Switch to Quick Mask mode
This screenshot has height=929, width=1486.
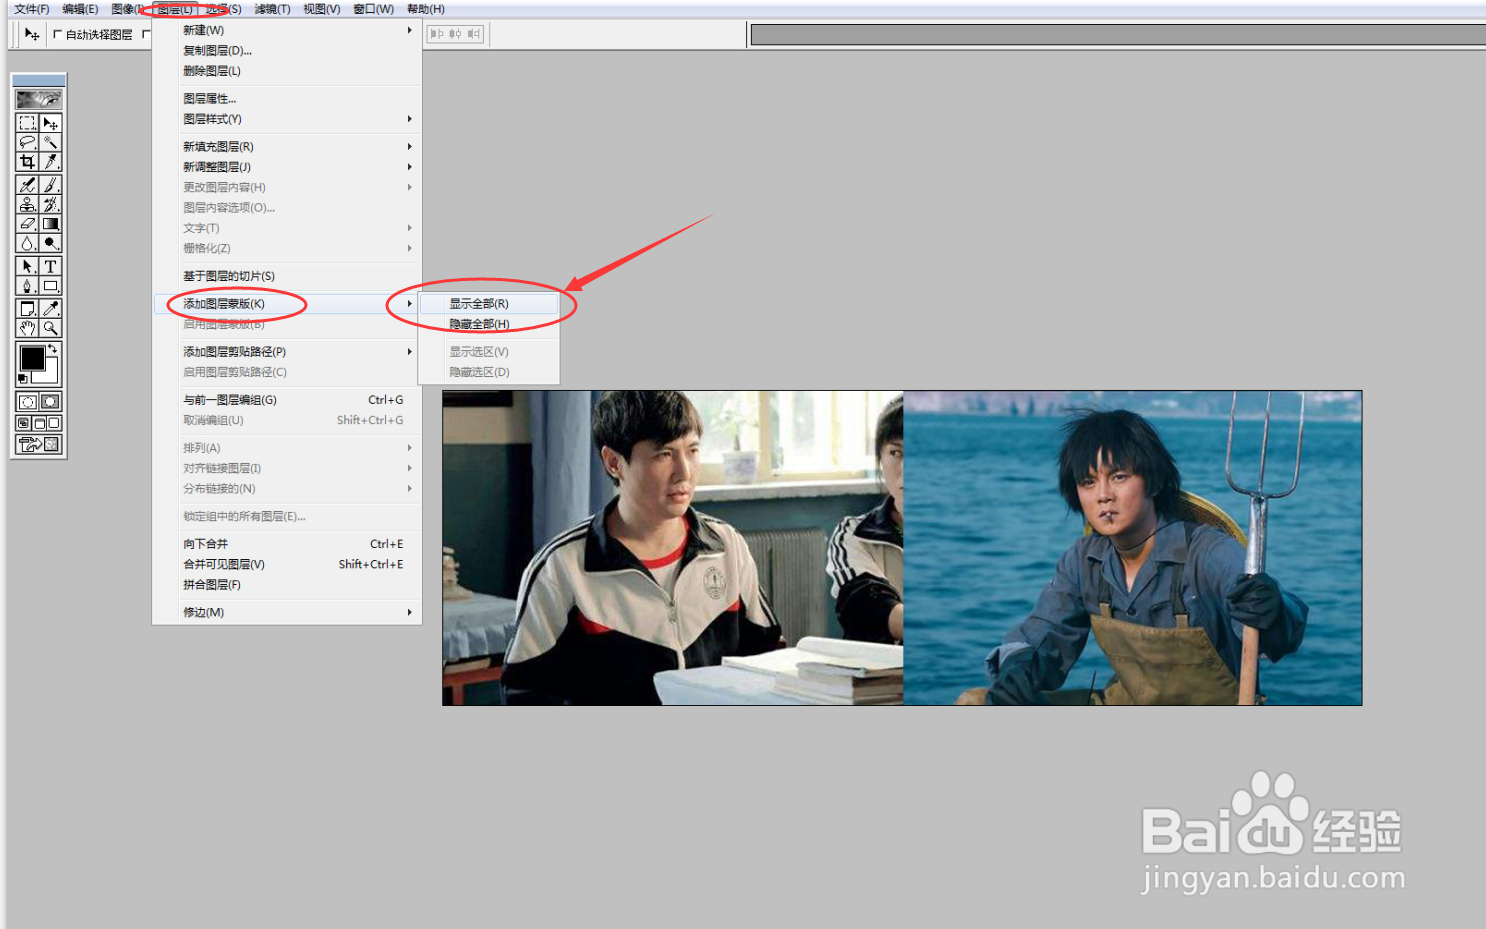pyautogui.click(x=50, y=402)
